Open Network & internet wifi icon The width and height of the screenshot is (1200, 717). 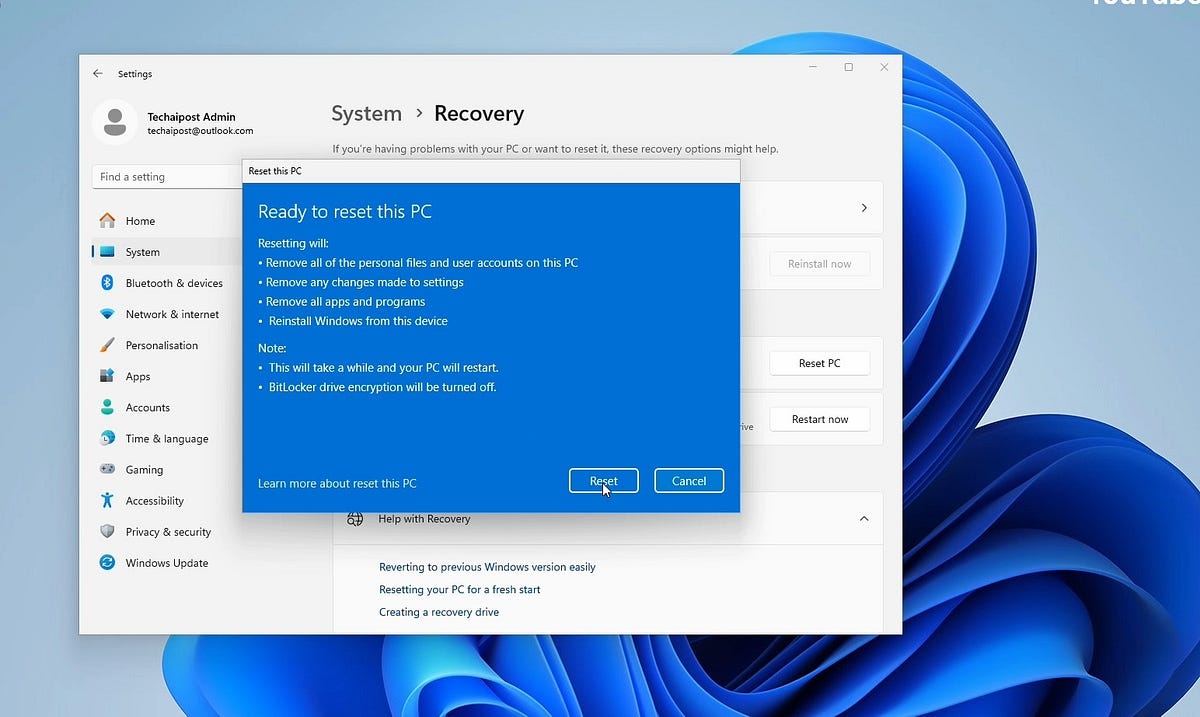pyautogui.click(x=107, y=314)
